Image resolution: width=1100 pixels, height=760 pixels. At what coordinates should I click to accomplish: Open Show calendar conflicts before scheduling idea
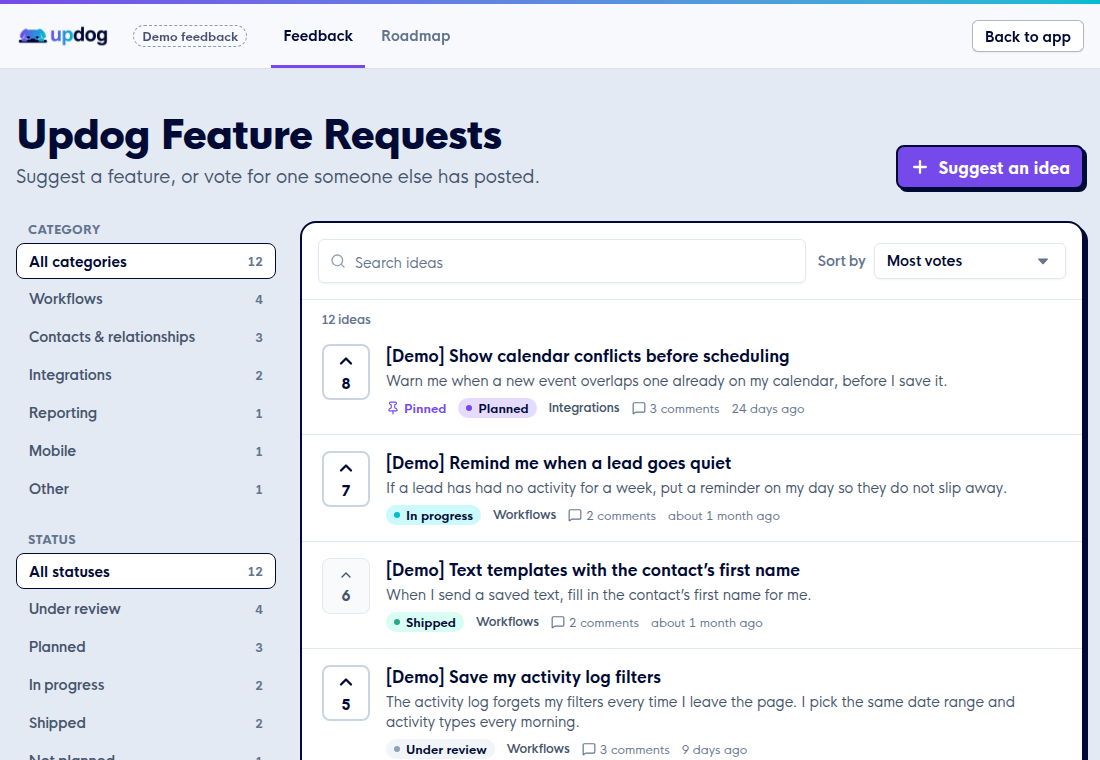[587, 356]
